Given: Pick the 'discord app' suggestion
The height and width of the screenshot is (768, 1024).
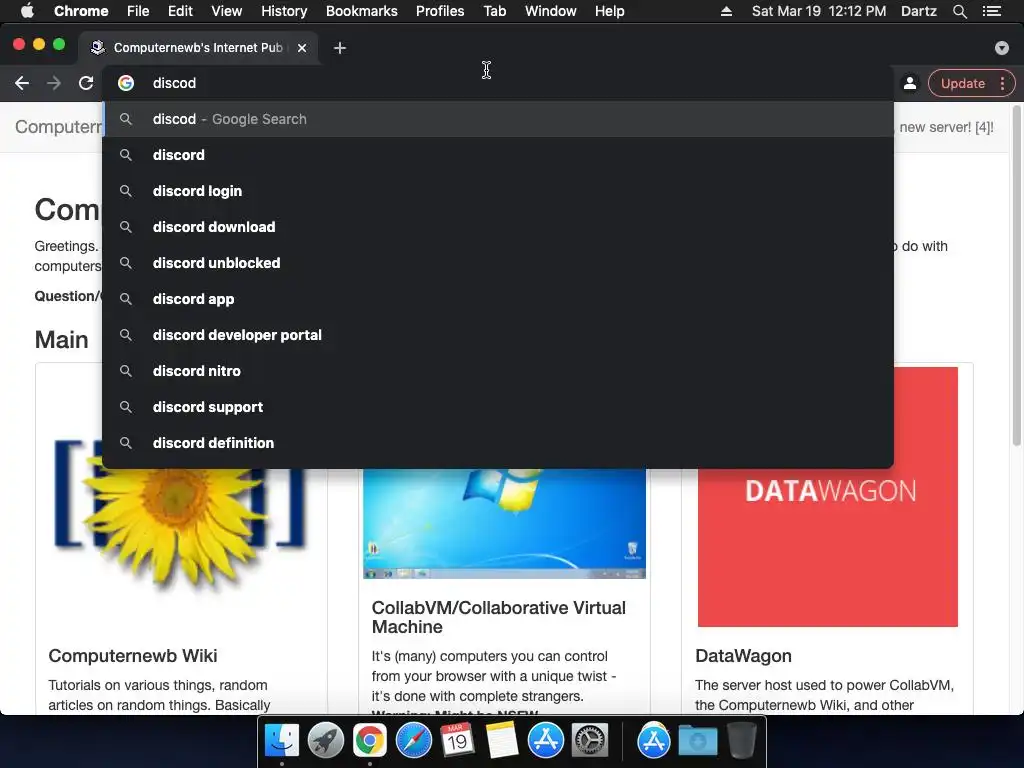Looking at the screenshot, I should (498, 298).
